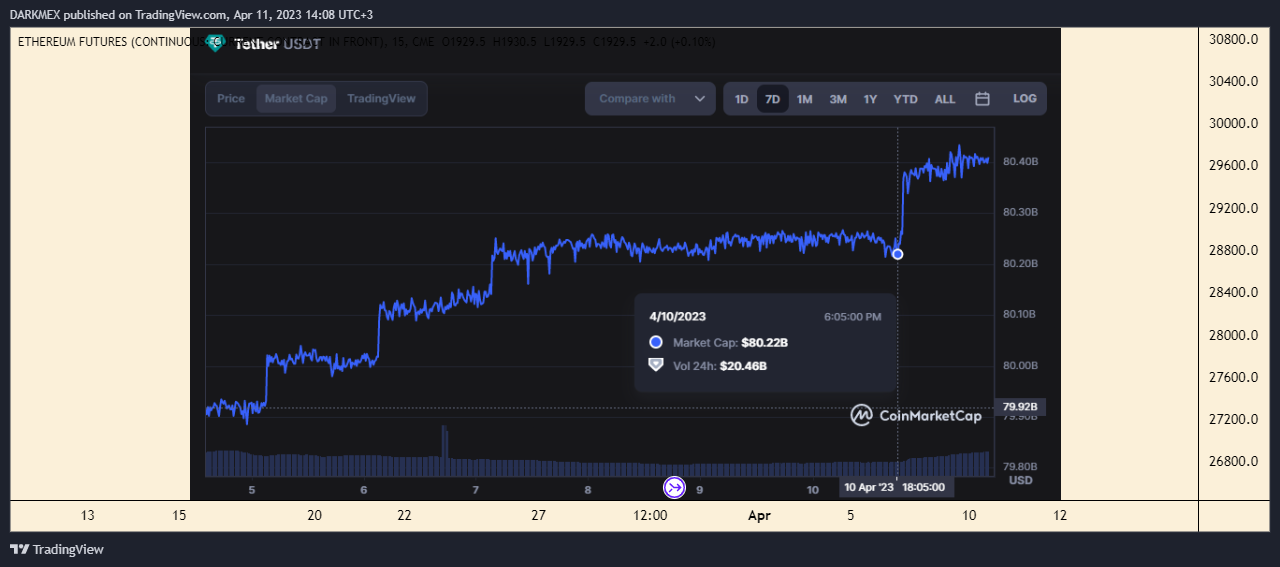Click the volume spike bar near 7

(445, 451)
